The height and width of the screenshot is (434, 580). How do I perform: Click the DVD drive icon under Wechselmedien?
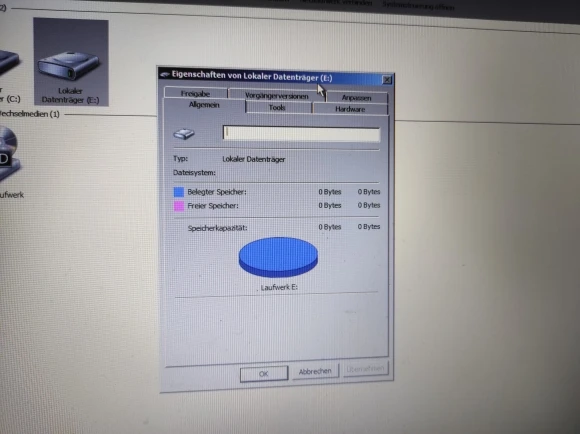click(x=9, y=154)
